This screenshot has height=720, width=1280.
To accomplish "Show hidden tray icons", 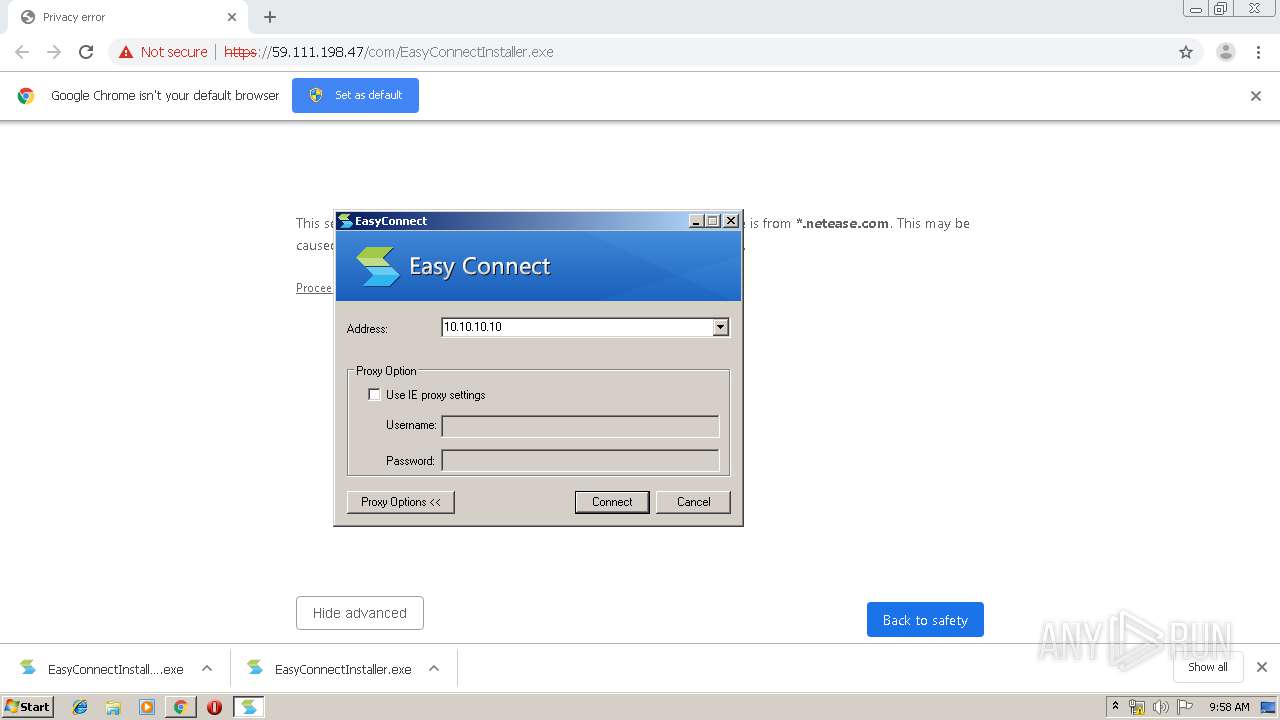I will click(x=1115, y=706).
